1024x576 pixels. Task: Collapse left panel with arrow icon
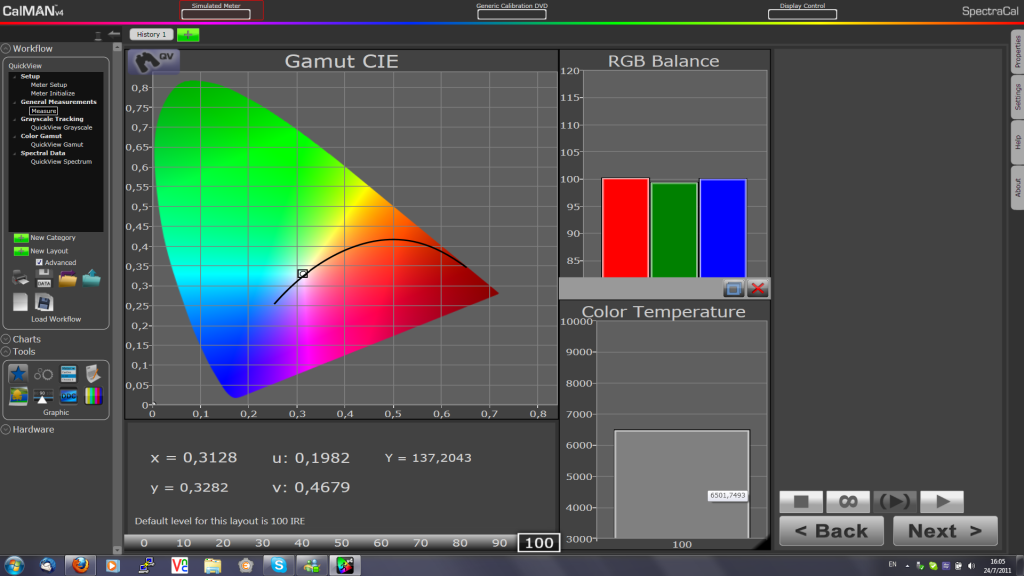click(x=114, y=34)
